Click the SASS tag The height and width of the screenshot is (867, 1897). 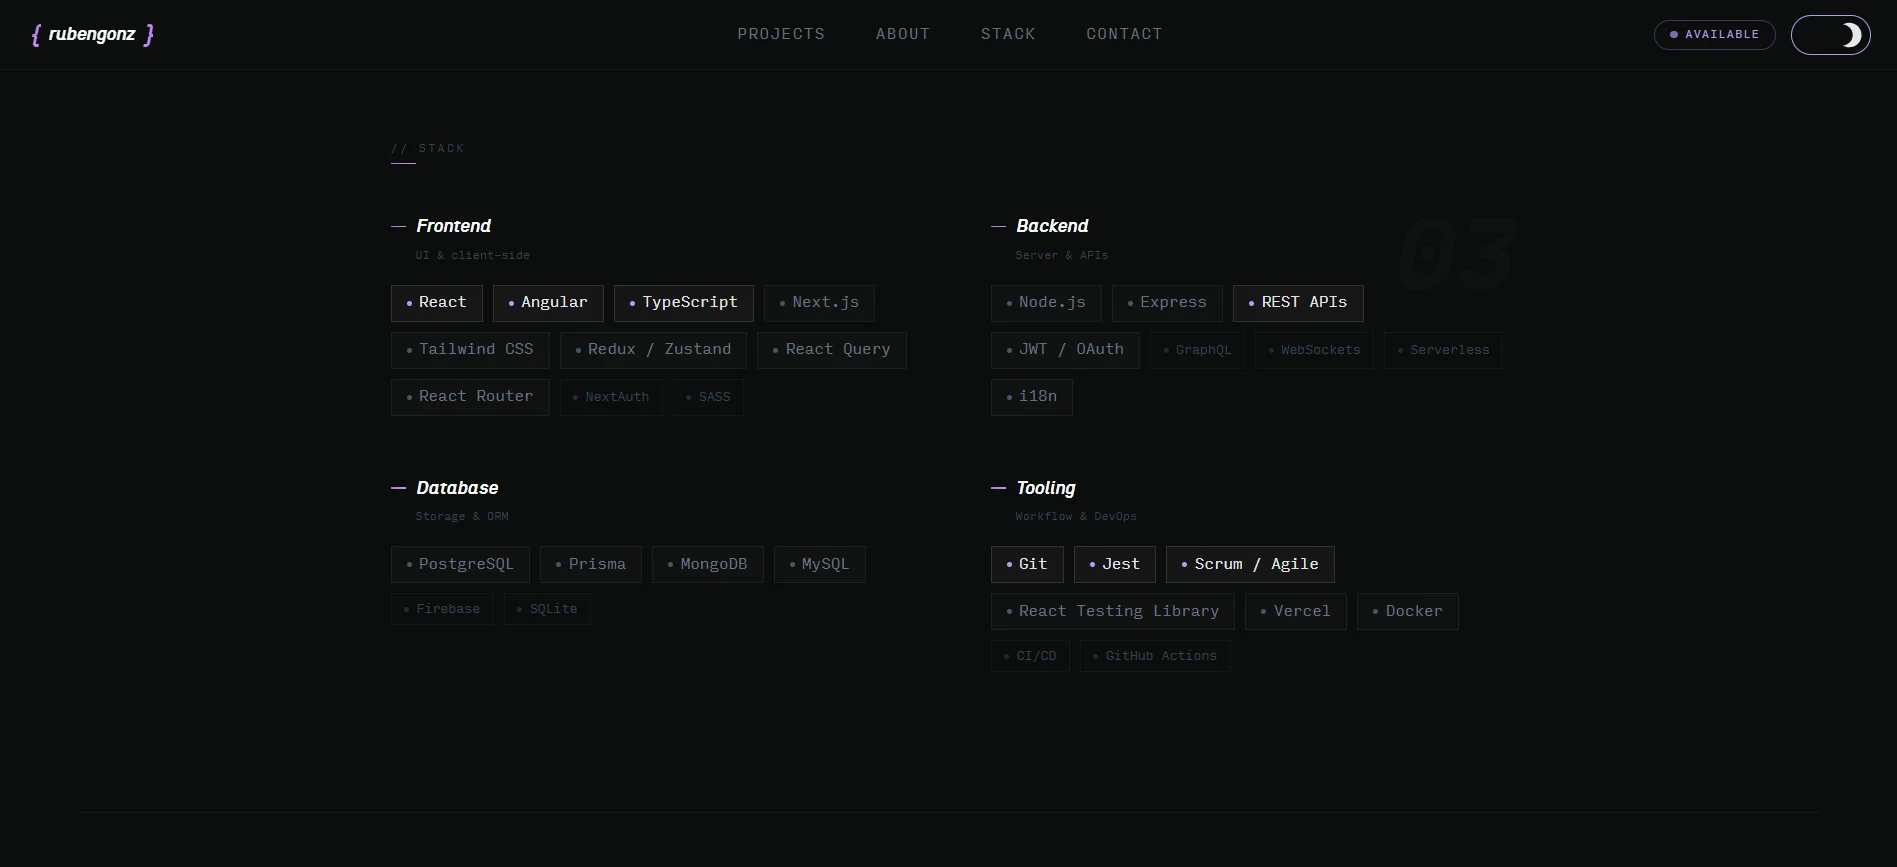point(708,397)
